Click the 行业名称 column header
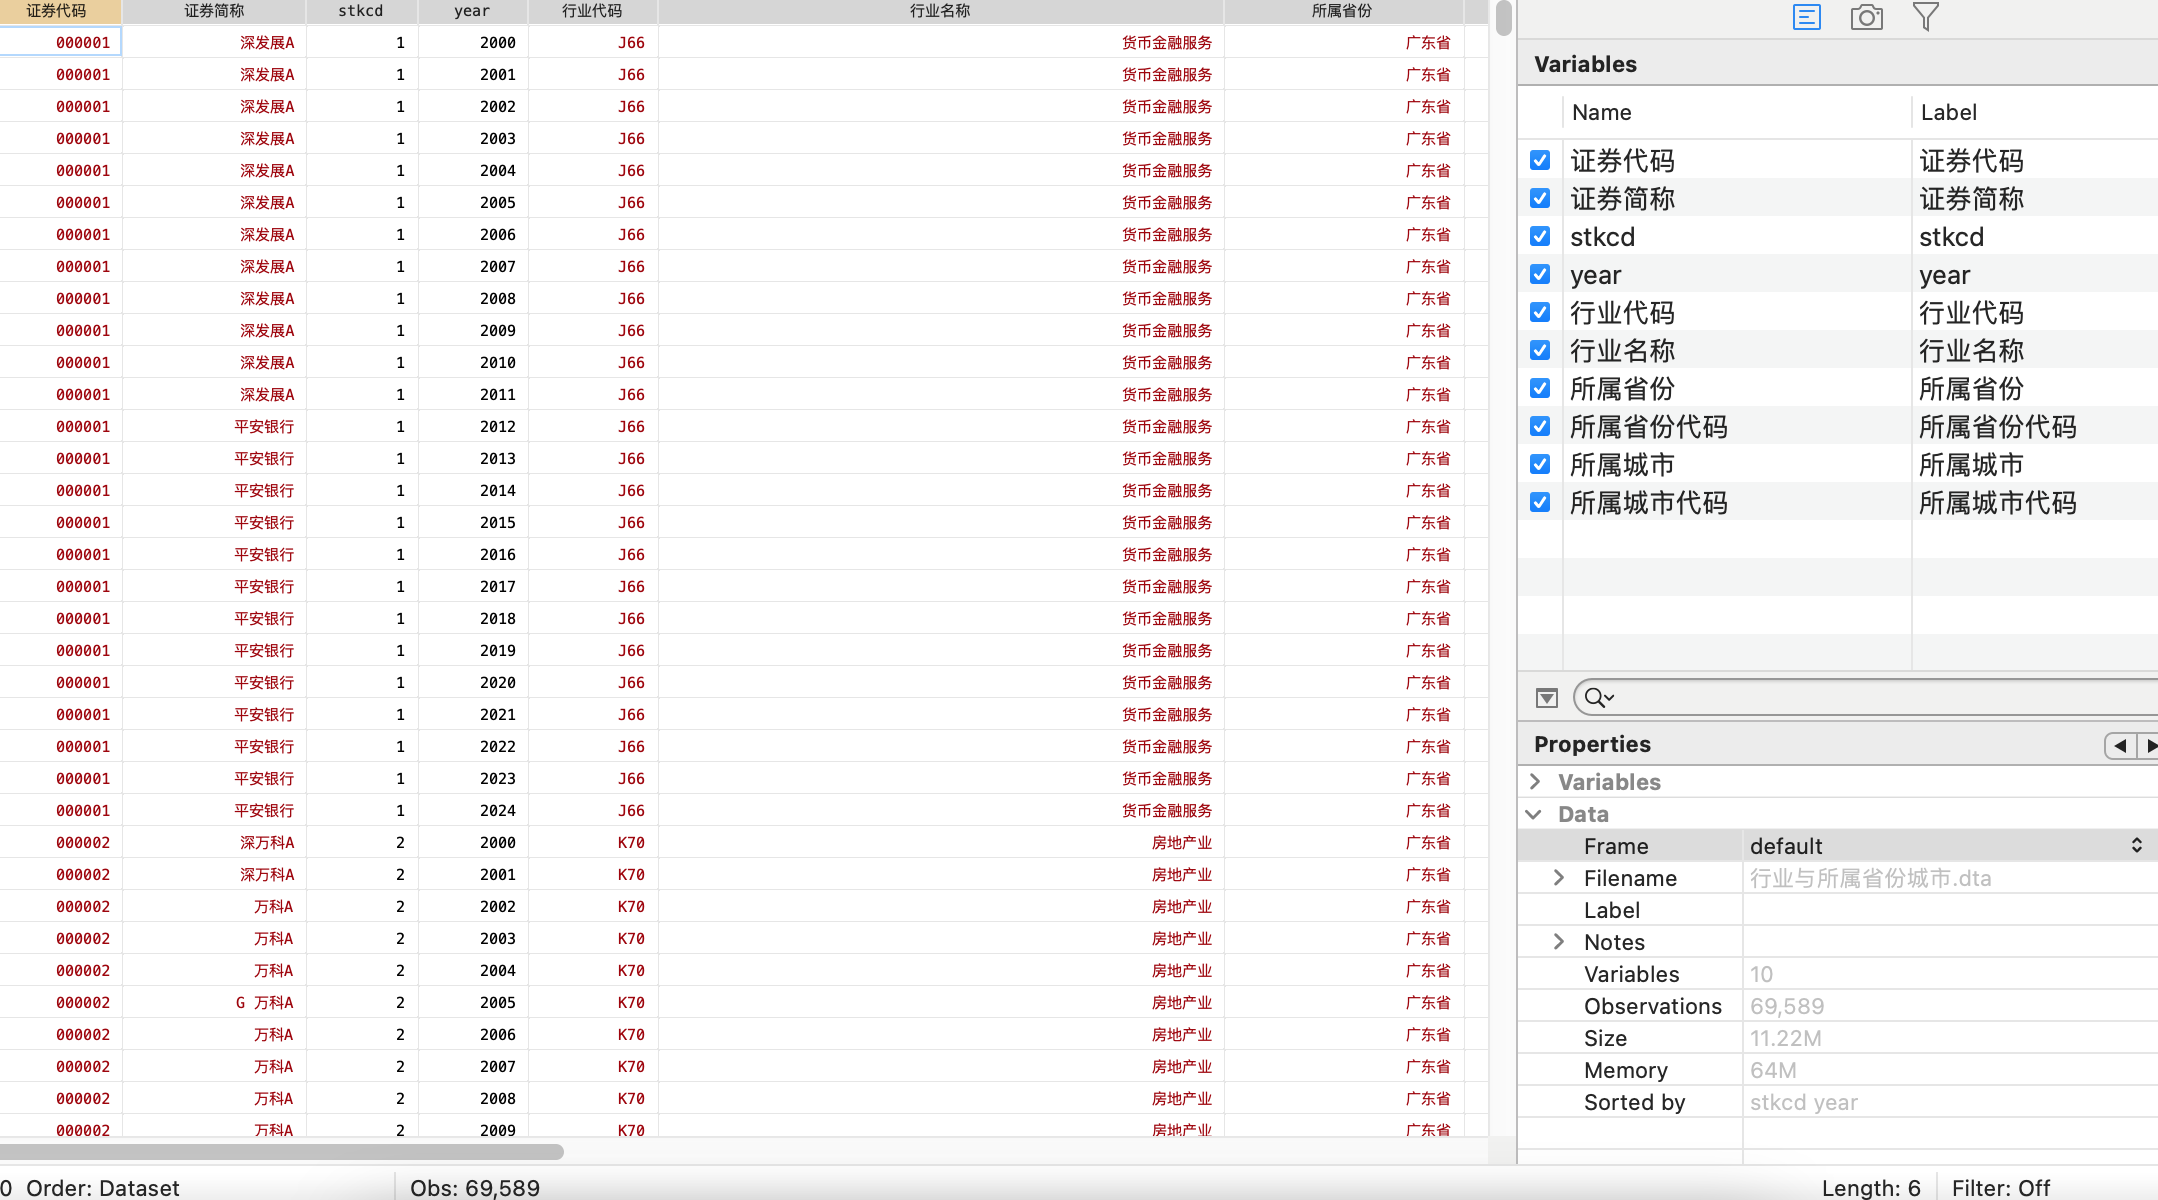This screenshot has width=2158, height=1200. tap(940, 11)
